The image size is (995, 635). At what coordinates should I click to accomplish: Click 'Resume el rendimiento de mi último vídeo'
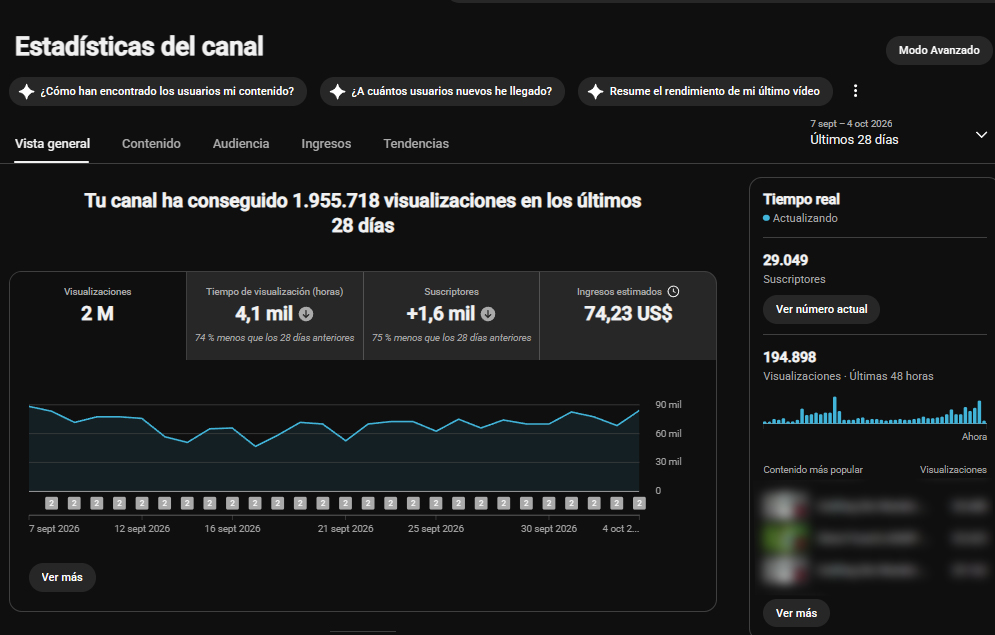pyautogui.click(x=705, y=91)
